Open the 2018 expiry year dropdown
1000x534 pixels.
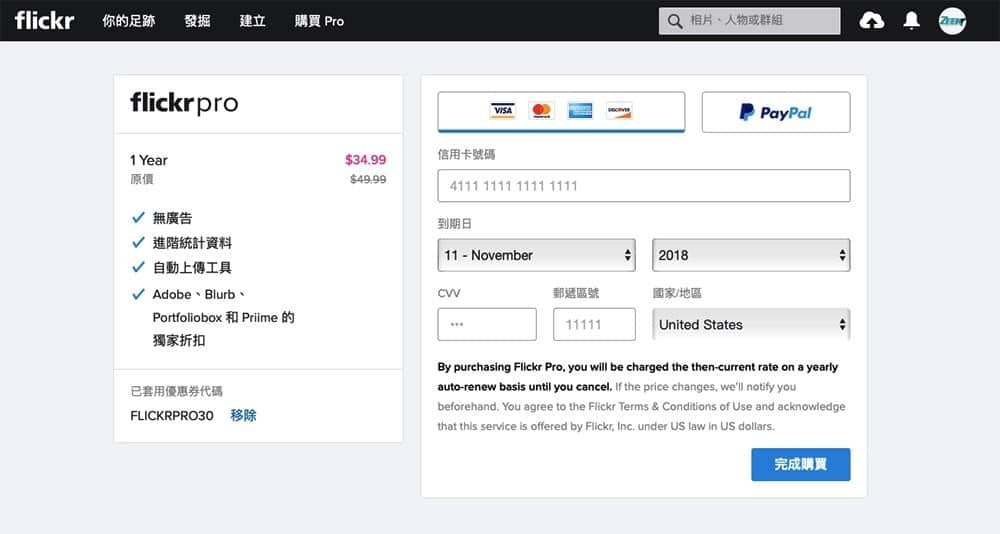[x=751, y=255]
